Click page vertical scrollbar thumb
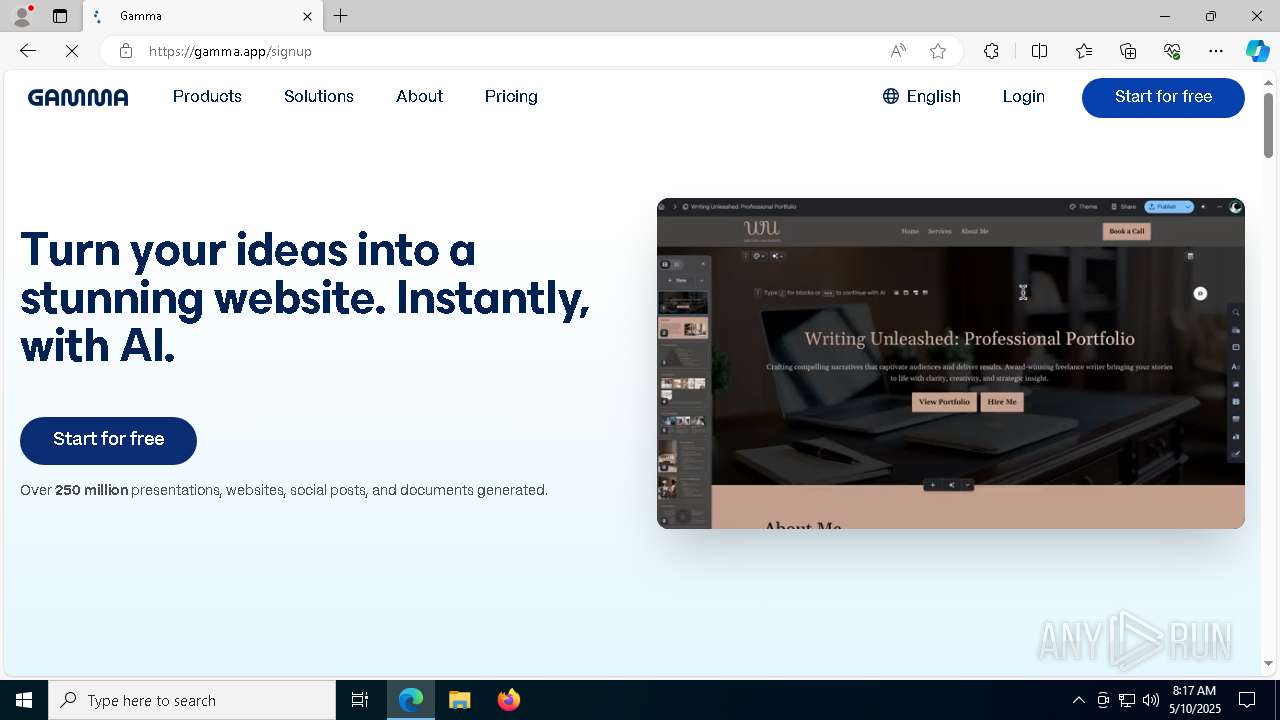This screenshot has height=720, width=1280. pyautogui.click(x=1268, y=125)
